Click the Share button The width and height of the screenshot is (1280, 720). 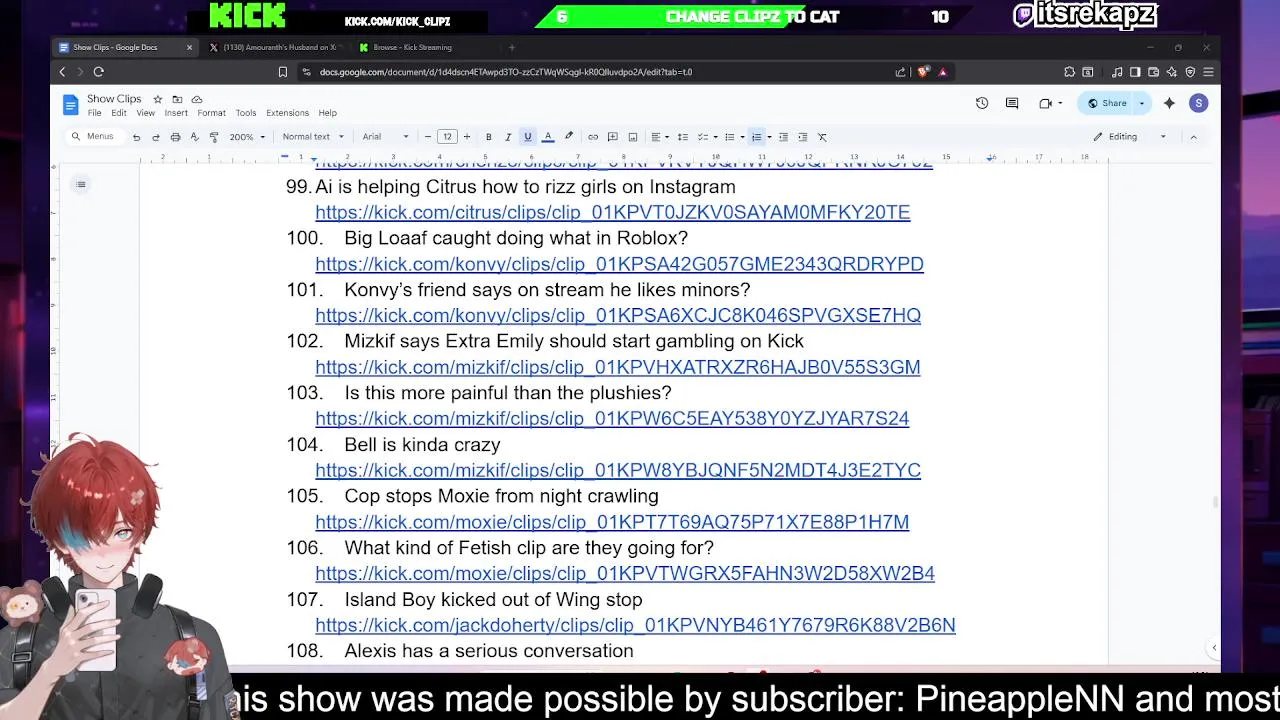1107,103
